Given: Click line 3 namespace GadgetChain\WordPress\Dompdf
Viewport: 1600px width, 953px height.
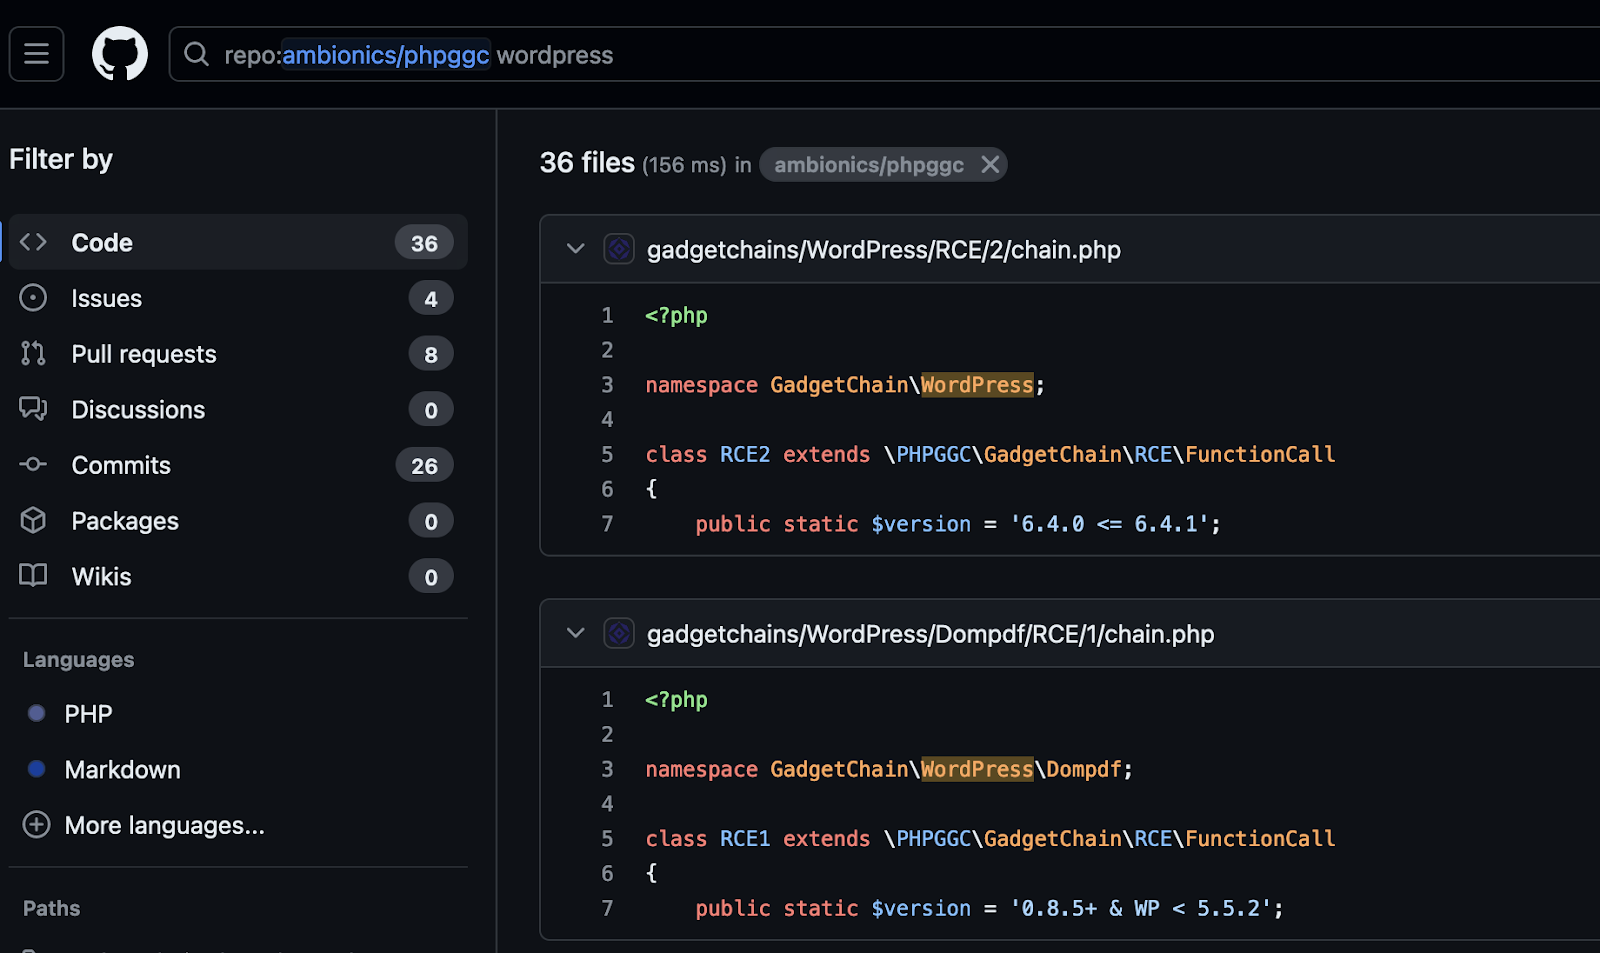Looking at the screenshot, I should [889, 769].
